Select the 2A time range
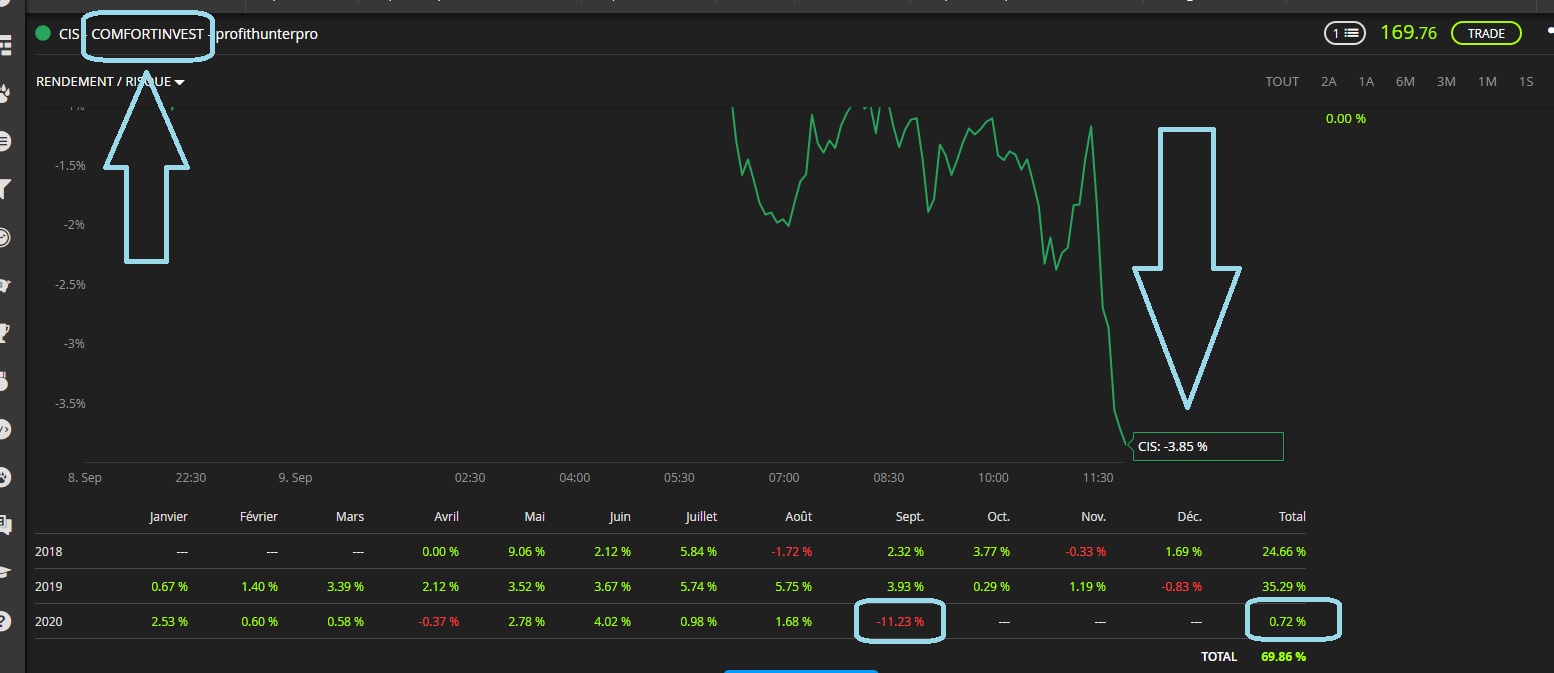 click(x=1328, y=82)
